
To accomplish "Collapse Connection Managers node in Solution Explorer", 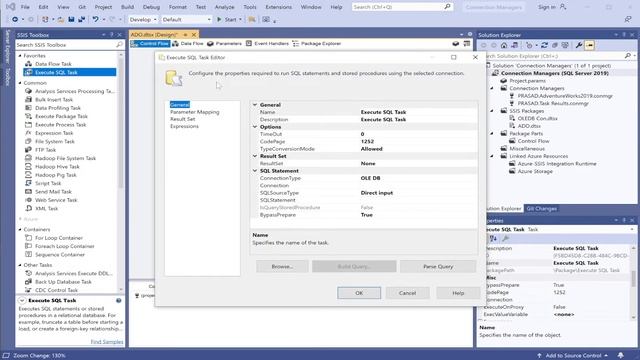I will [492, 88].
